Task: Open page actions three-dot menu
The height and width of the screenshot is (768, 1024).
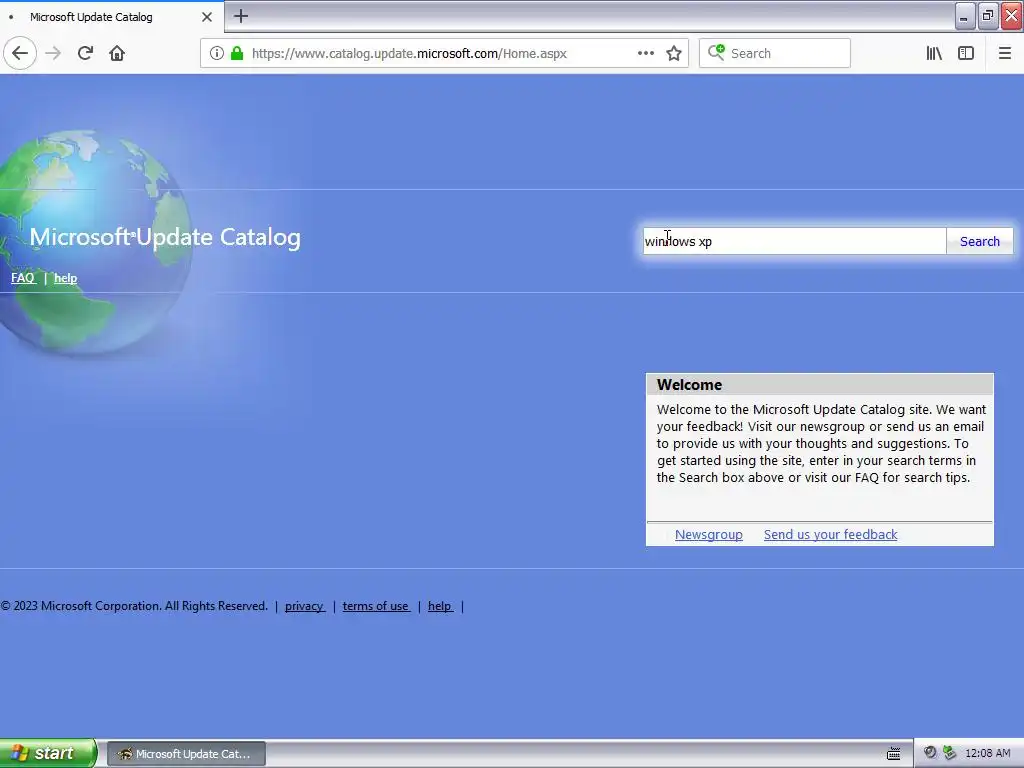Action: click(x=646, y=54)
